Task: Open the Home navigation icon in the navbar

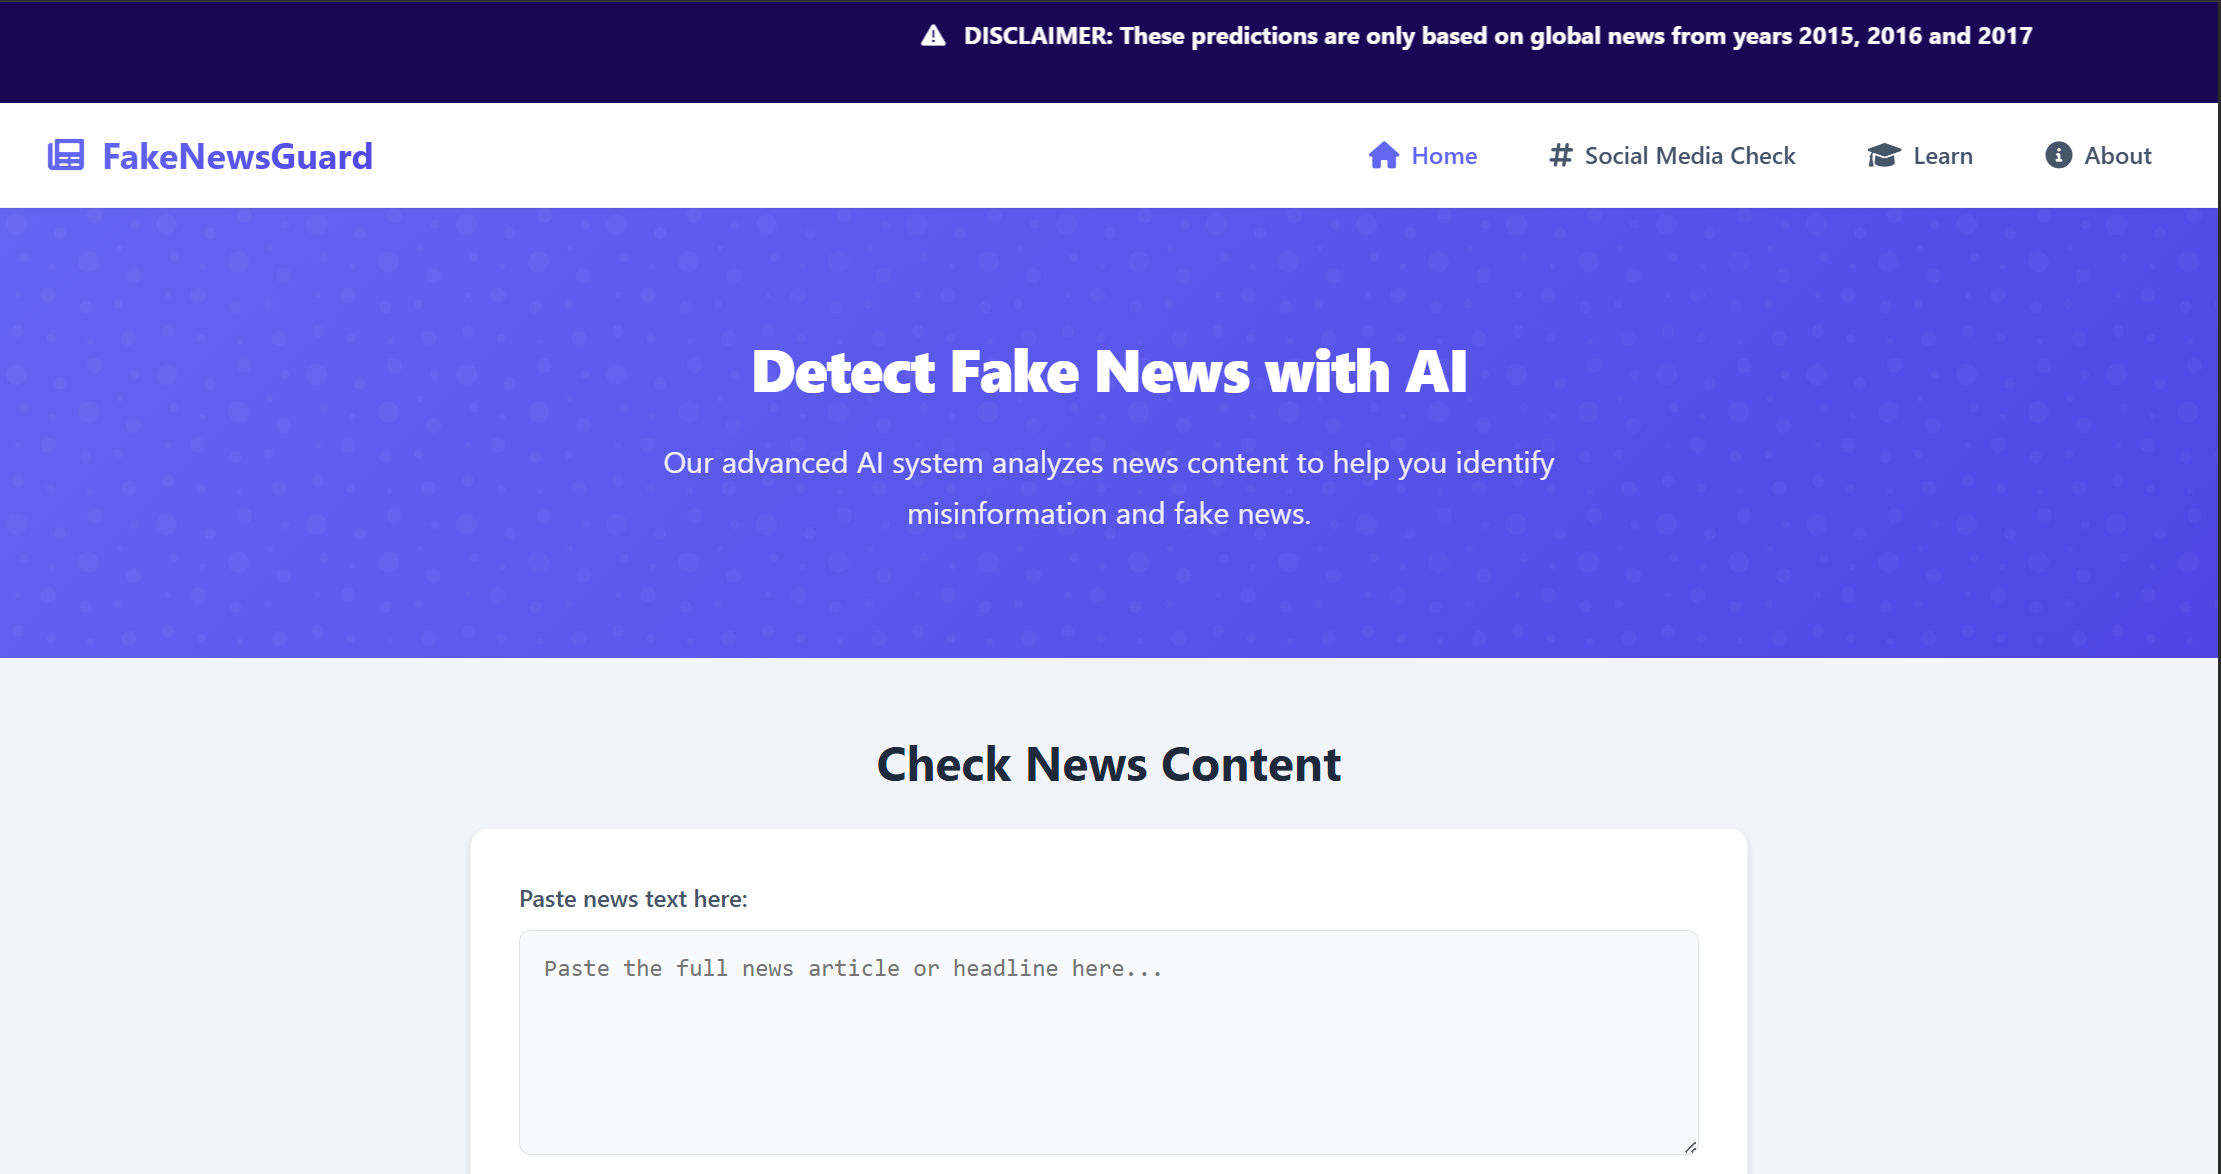Action: pyautogui.click(x=1383, y=155)
